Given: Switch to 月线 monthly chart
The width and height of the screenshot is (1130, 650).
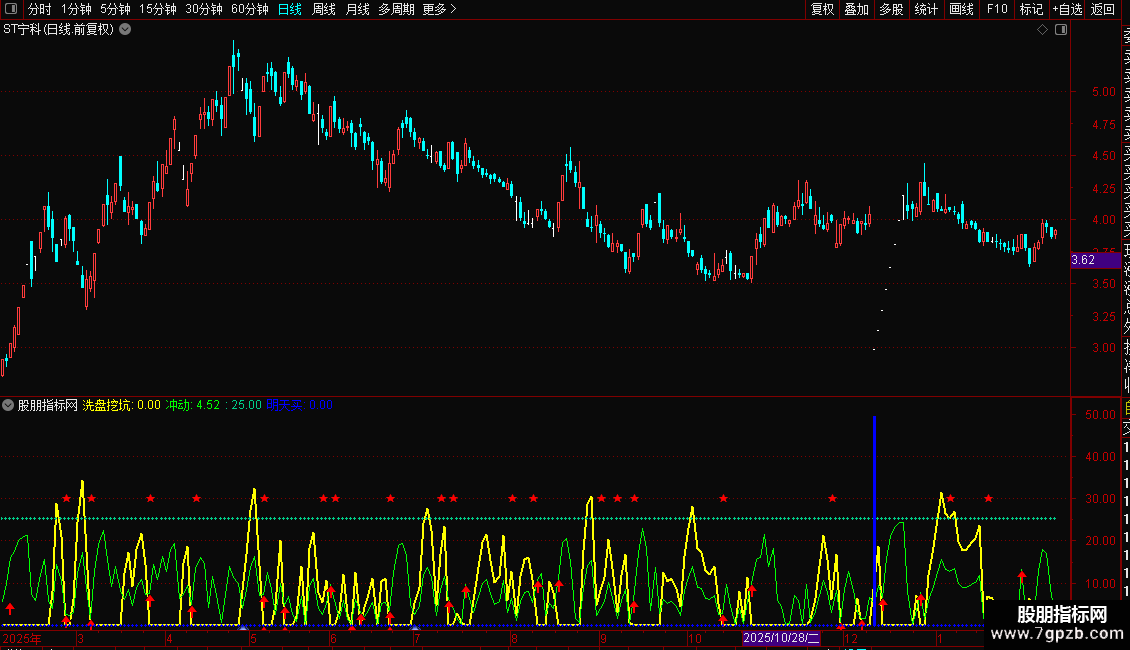Looking at the screenshot, I should [x=357, y=9].
